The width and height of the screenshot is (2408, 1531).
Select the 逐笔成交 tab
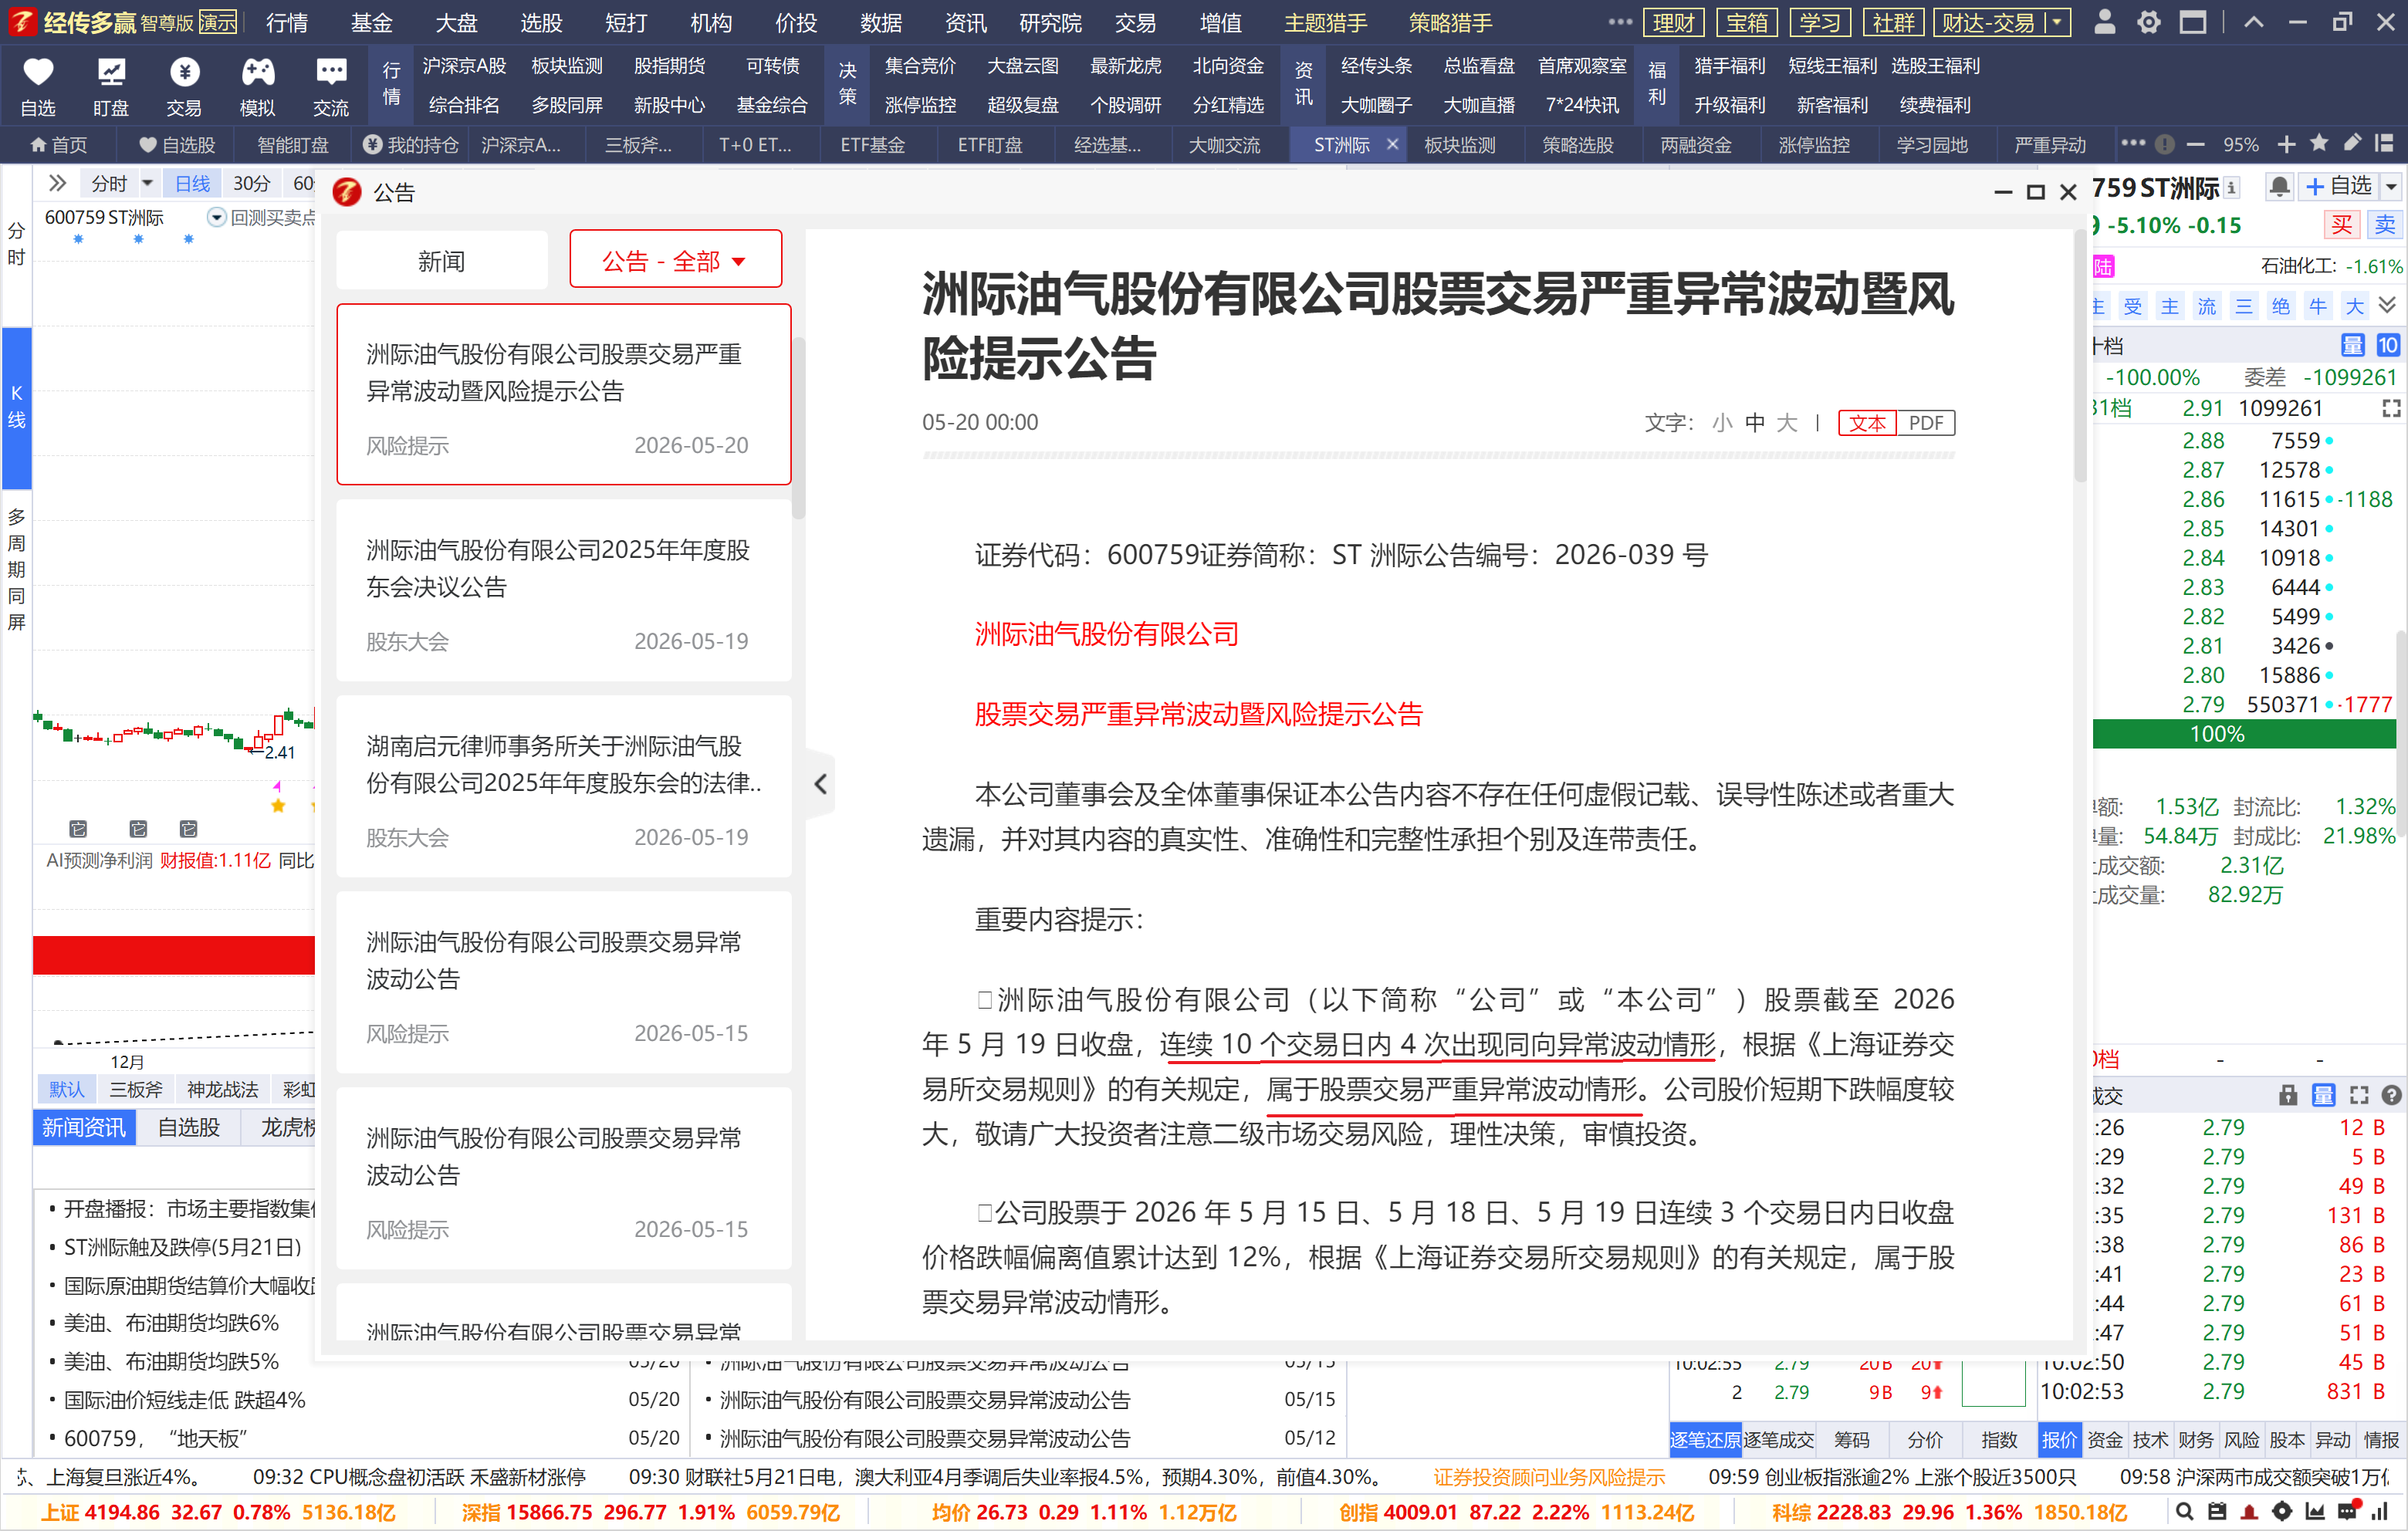pyautogui.click(x=1778, y=1439)
